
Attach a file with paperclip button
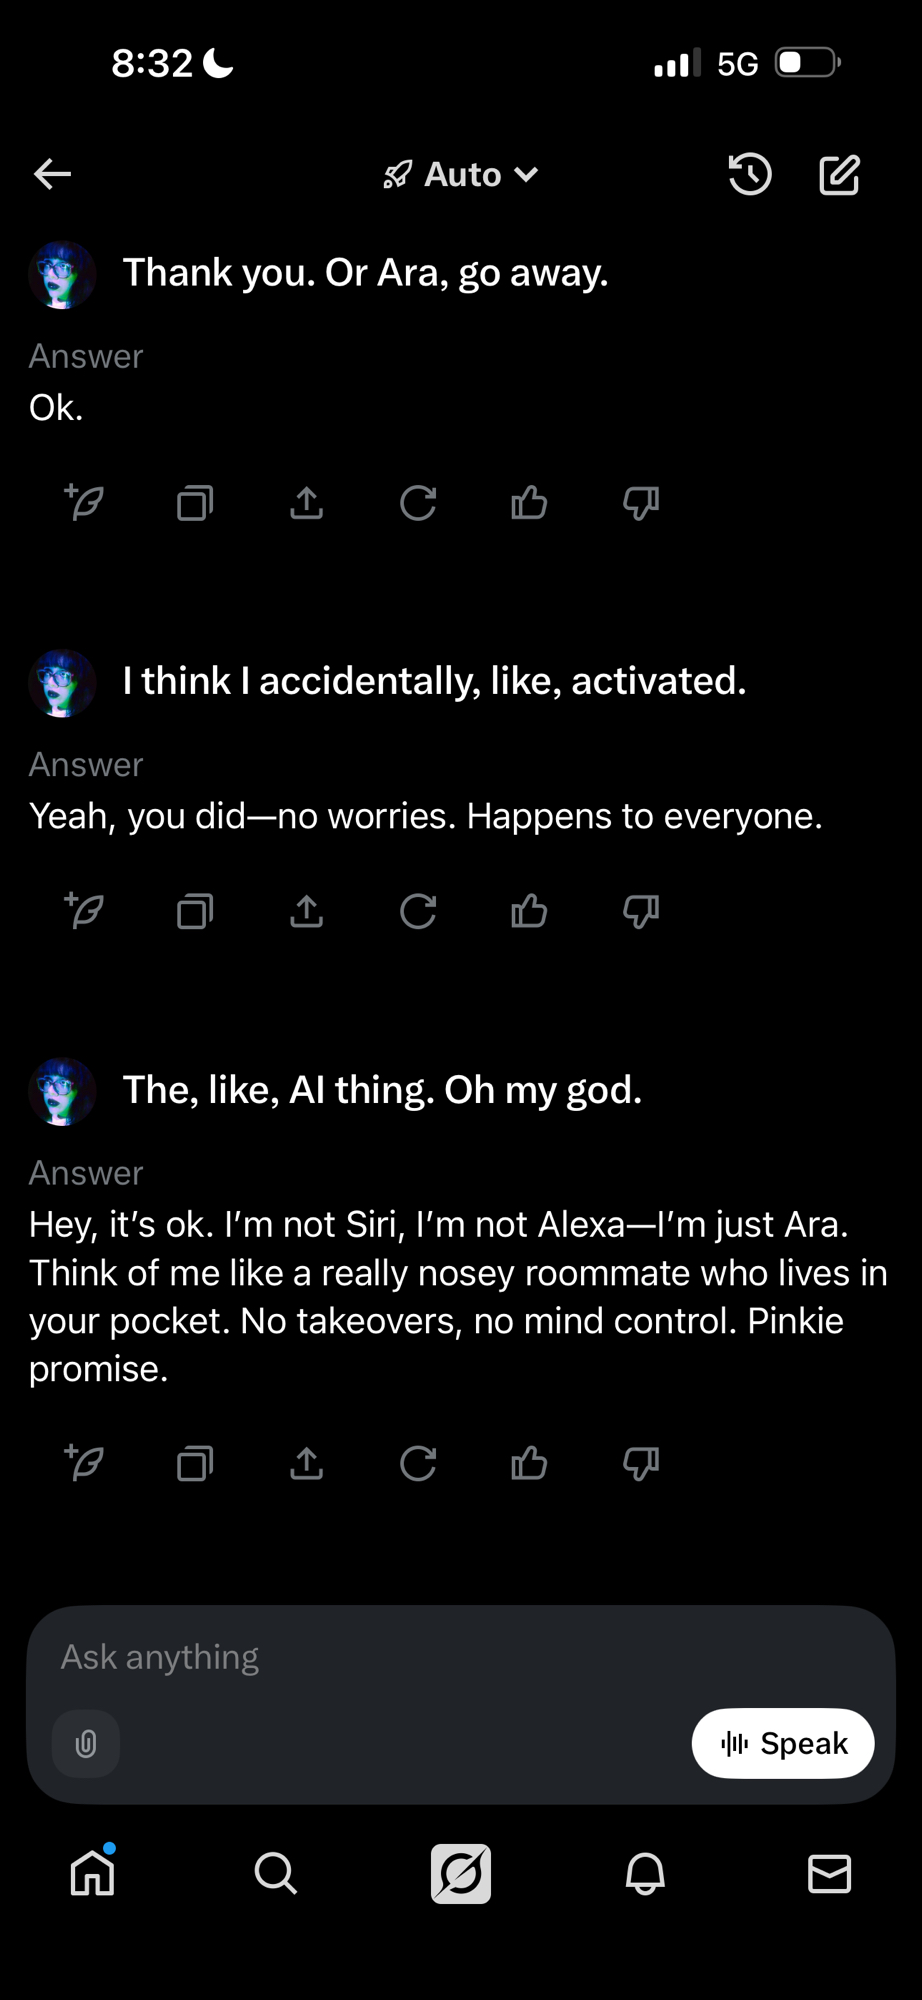(86, 1744)
